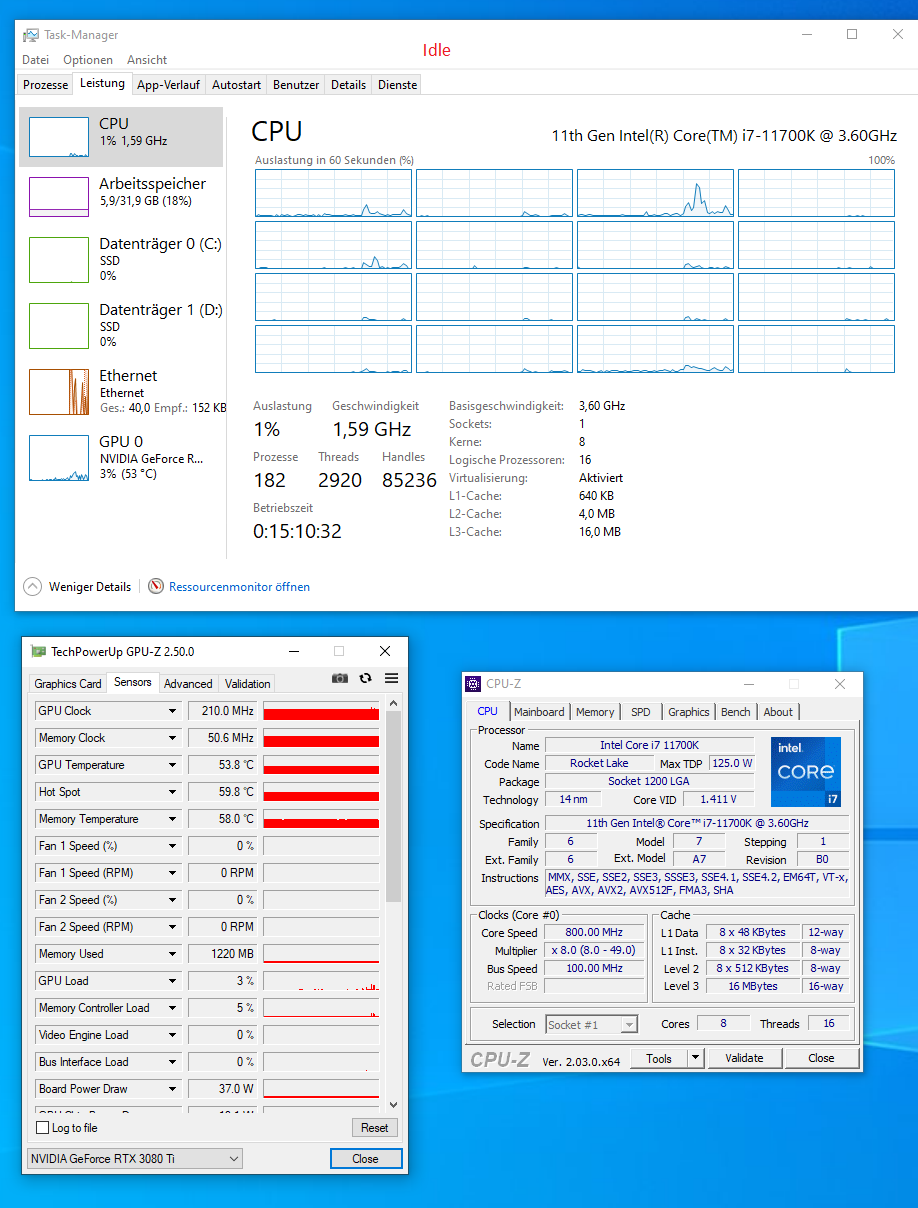This screenshot has width=918, height=1208.
Task: Click the Reset button in GPU-Z
Action: tap(375, 1127)
